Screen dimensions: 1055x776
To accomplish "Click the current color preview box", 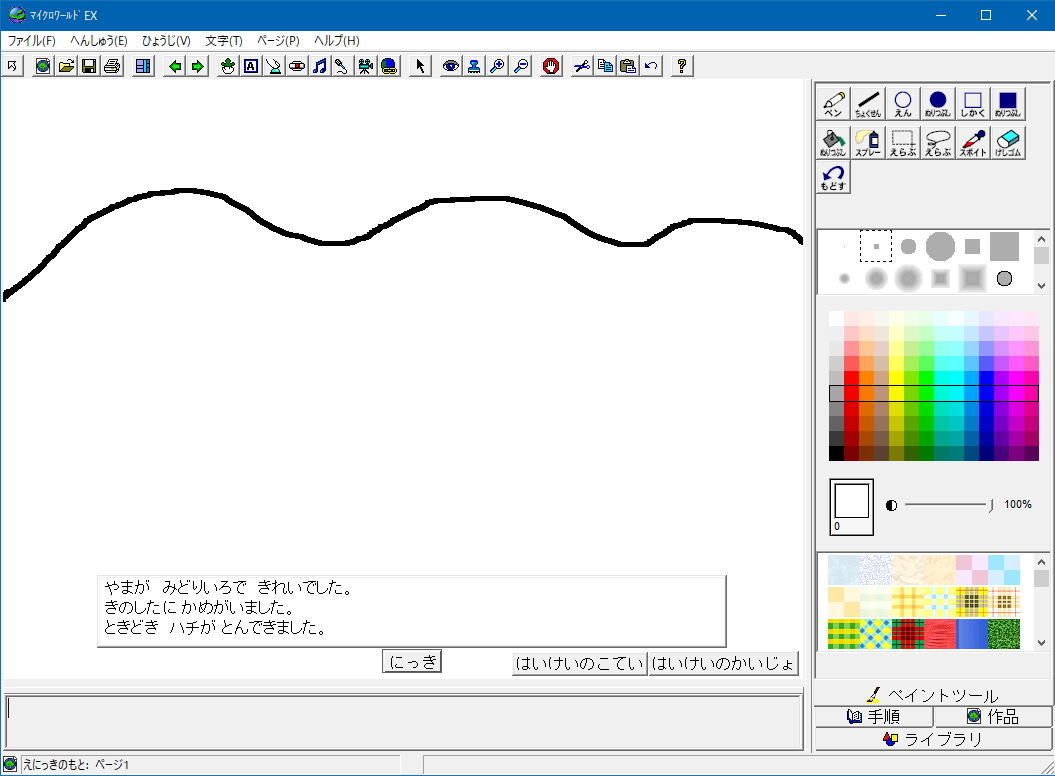I will 851,507.
